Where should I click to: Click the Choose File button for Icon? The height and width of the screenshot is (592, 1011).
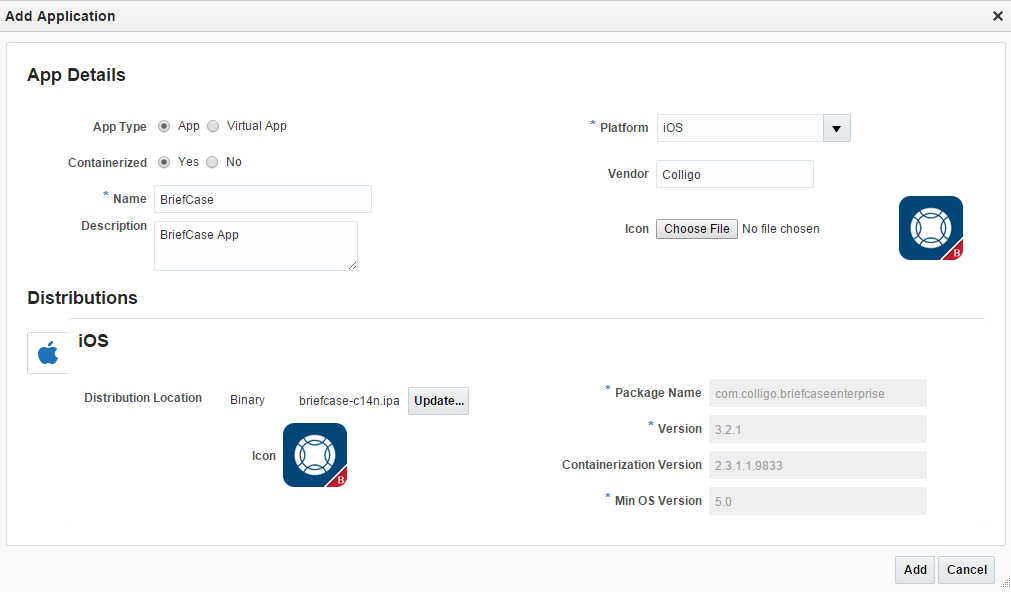click(x=697, y=229)
